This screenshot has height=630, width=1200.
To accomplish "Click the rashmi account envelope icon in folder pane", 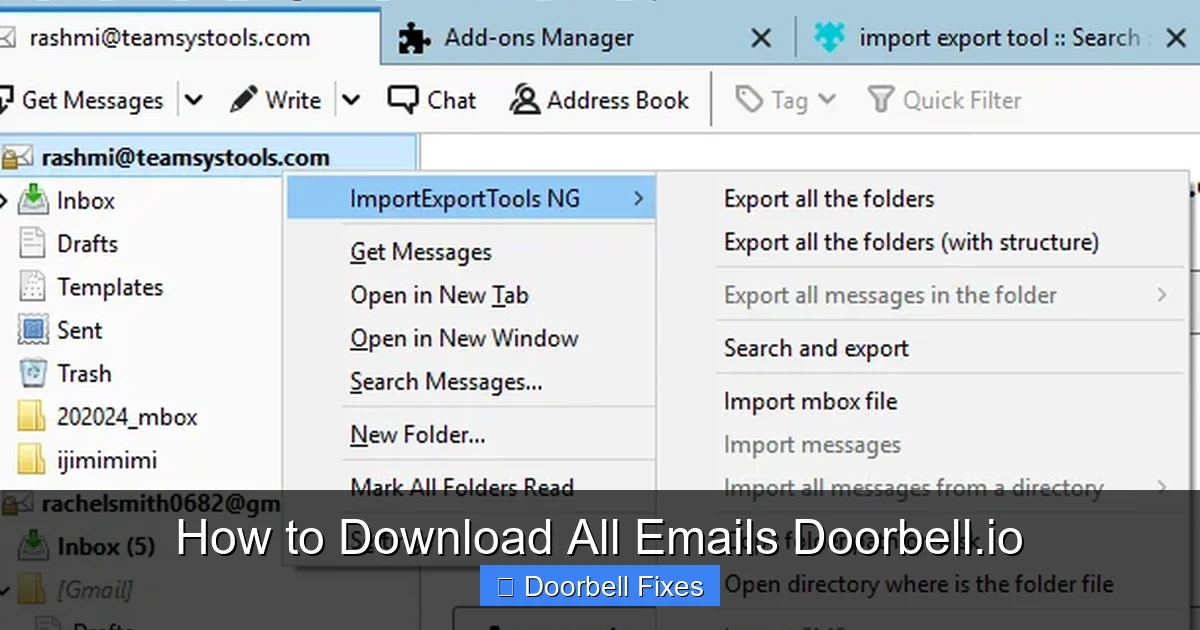I will [17, 158].
